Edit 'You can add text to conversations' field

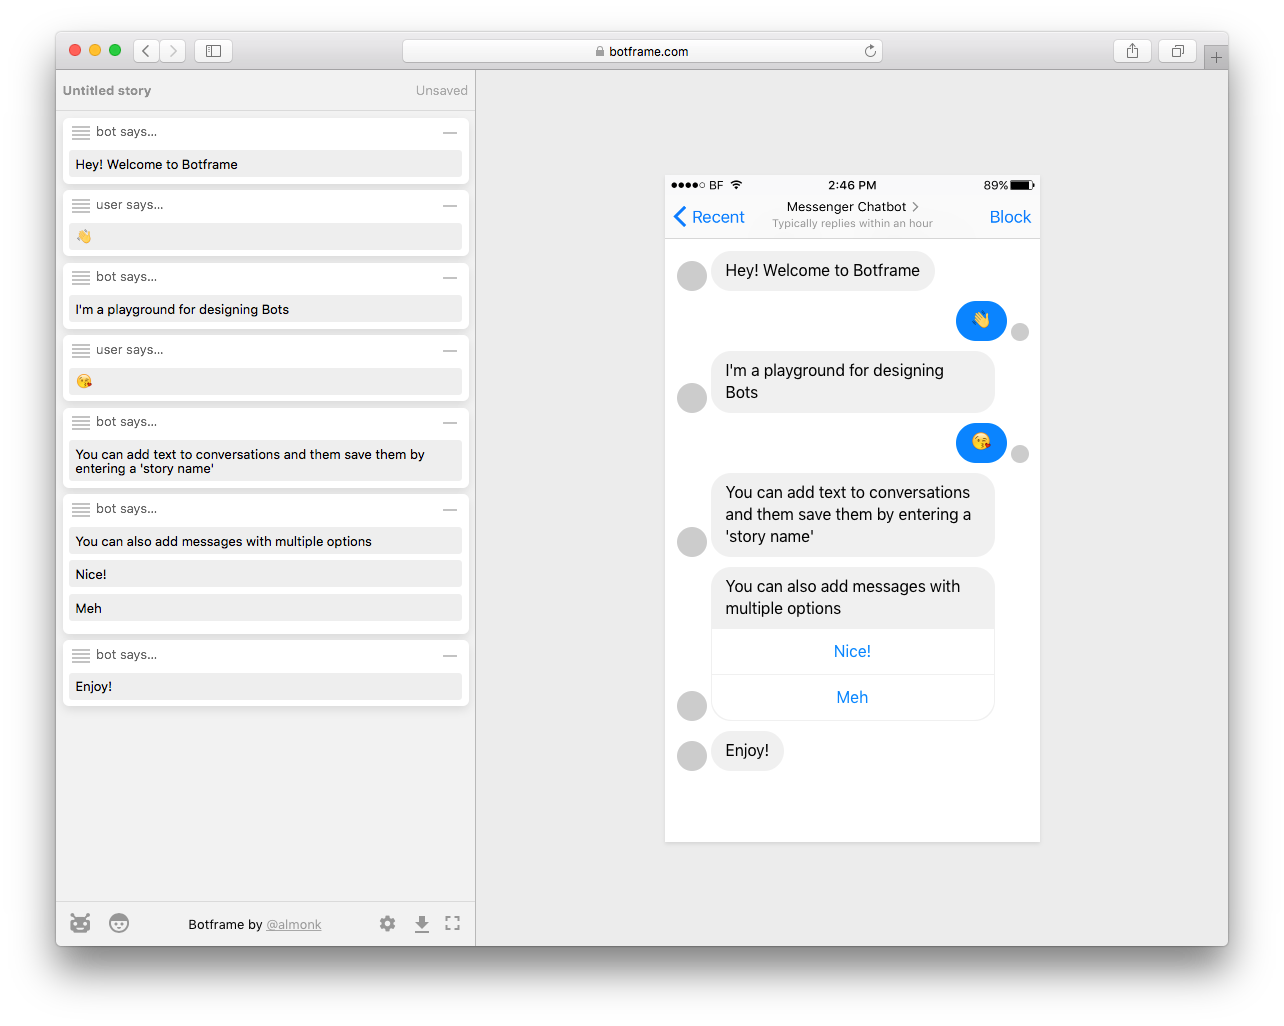click(x=266, y=461)
